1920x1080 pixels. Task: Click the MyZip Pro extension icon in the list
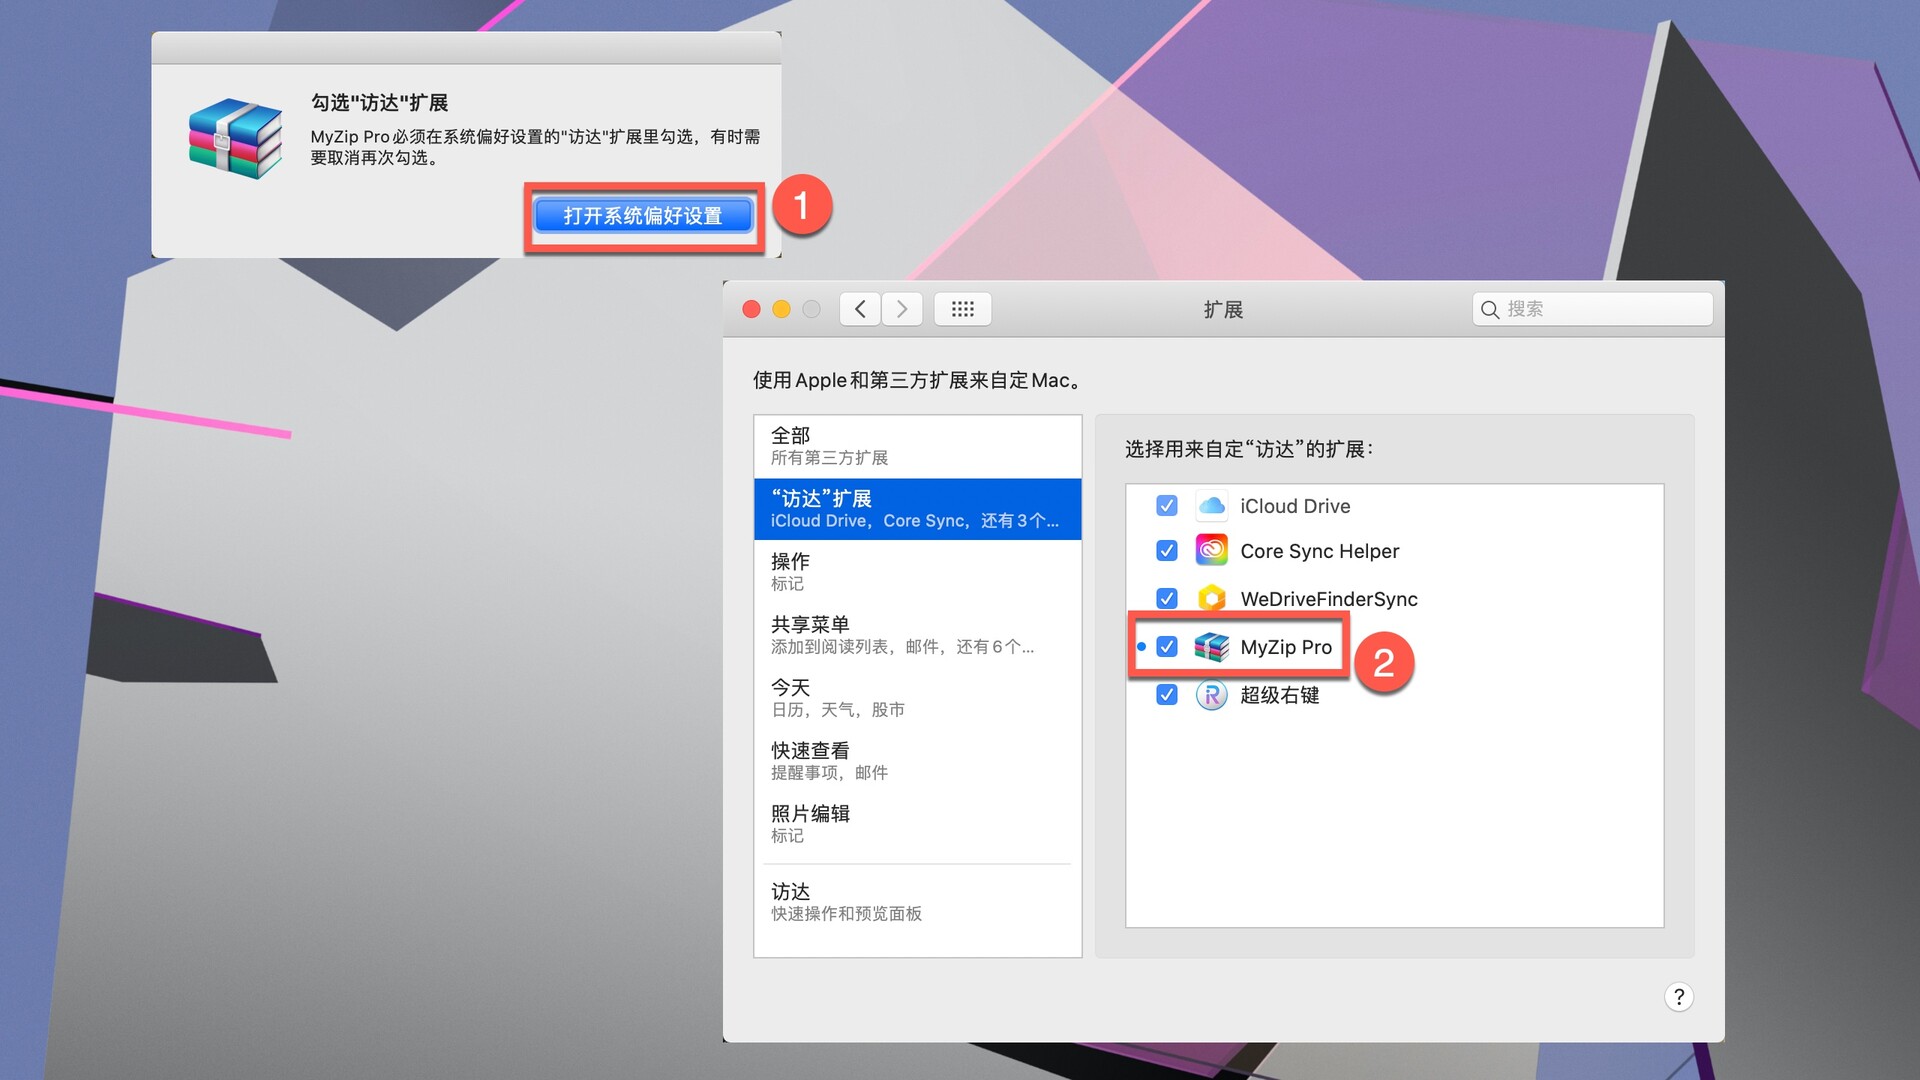coord(1212,647)
